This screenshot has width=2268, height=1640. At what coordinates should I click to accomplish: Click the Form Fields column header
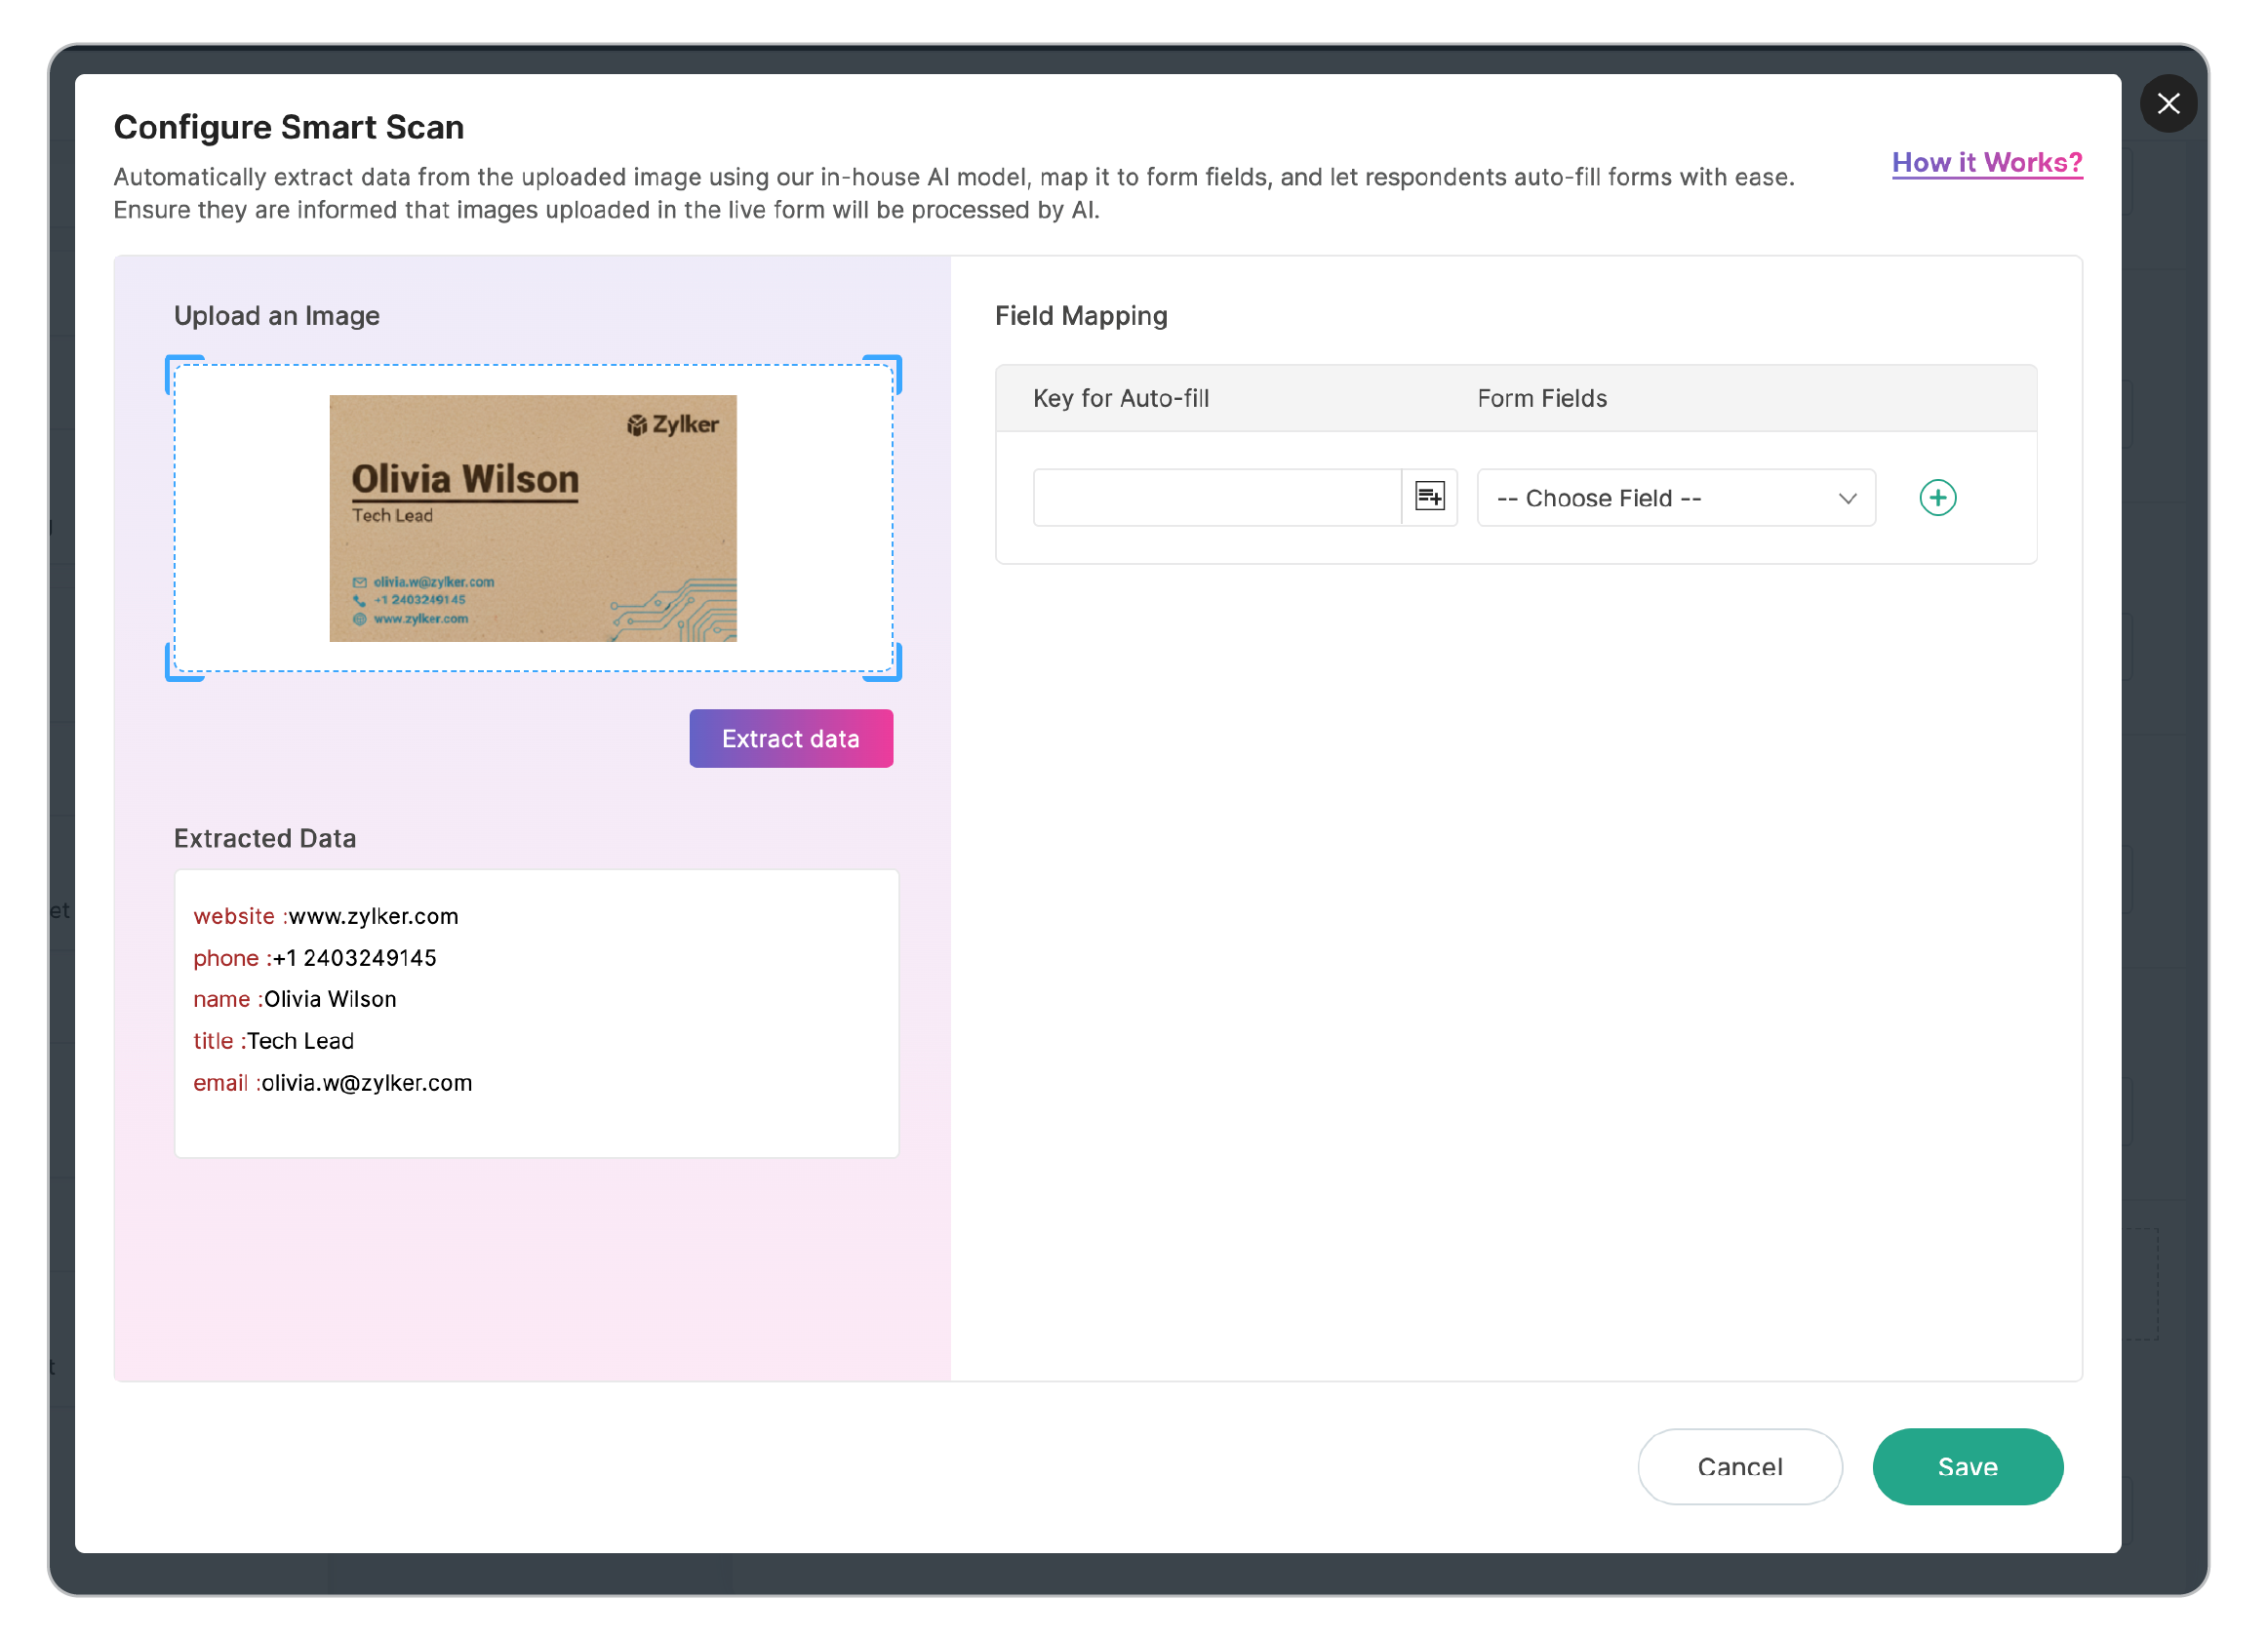(1541, 398)
